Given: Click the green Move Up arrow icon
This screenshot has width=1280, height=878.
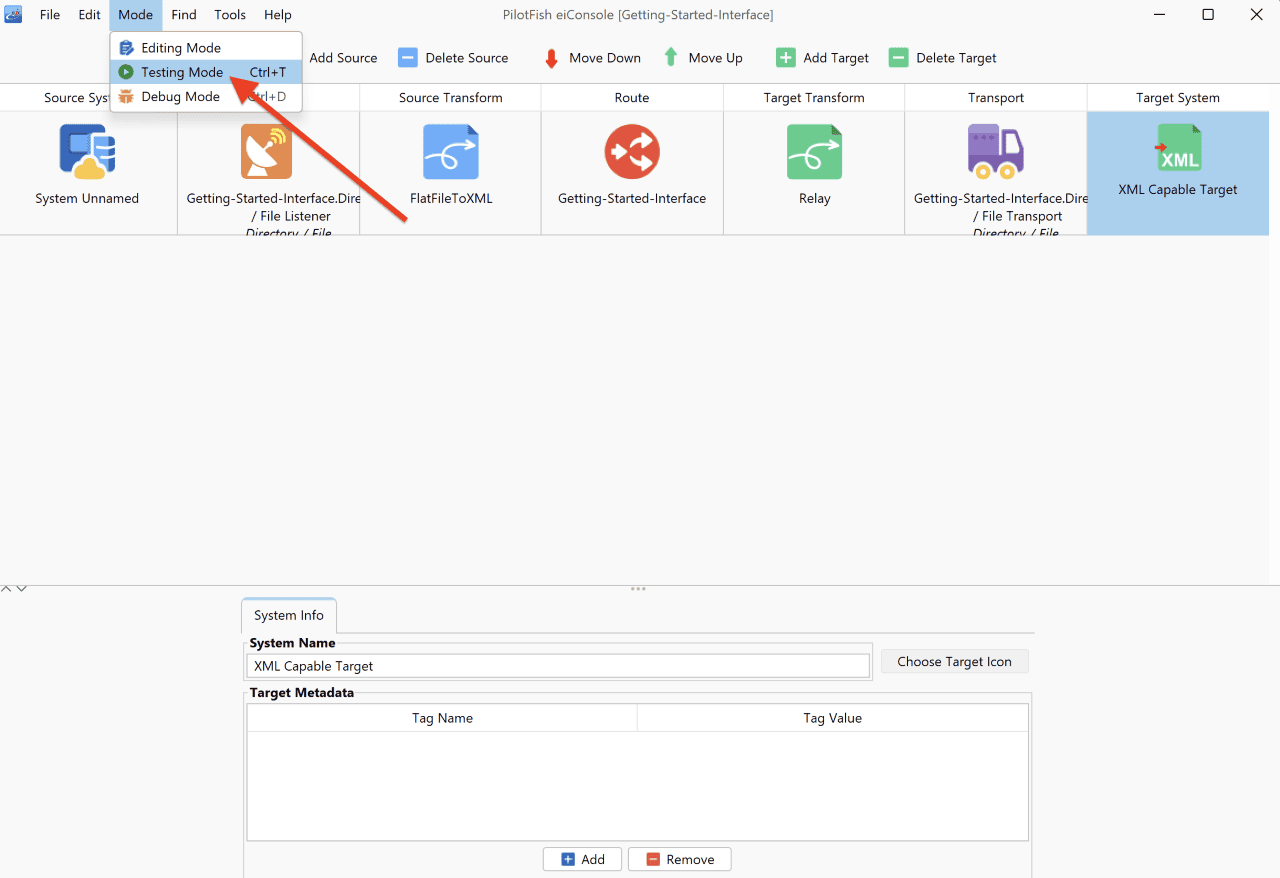Looking at the screenshot, I should click(x=671, y=58).
